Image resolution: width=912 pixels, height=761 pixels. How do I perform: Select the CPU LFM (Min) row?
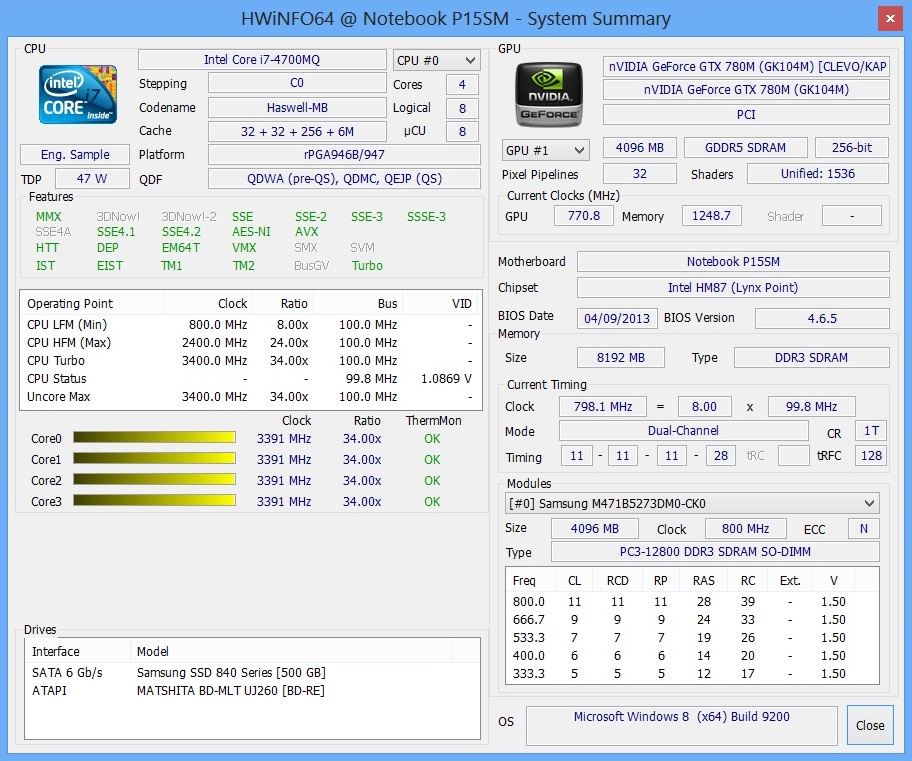click(250, 325)
